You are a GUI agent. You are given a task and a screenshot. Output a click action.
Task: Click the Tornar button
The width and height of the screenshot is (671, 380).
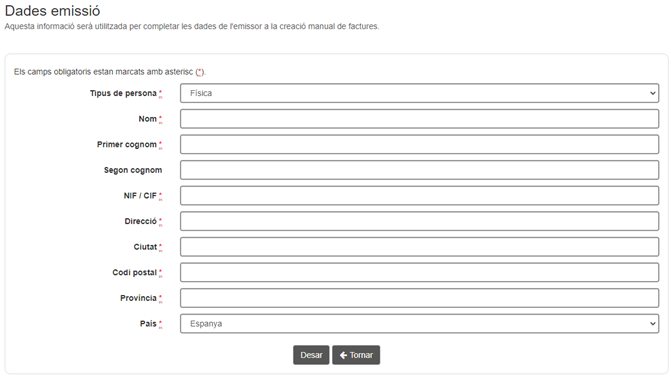(x=356, y=355)
